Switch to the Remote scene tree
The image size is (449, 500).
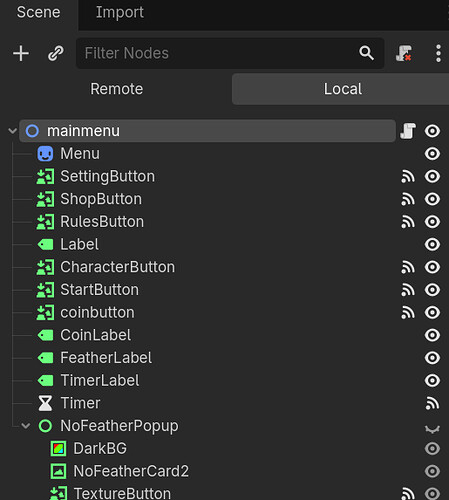(116, 89)
